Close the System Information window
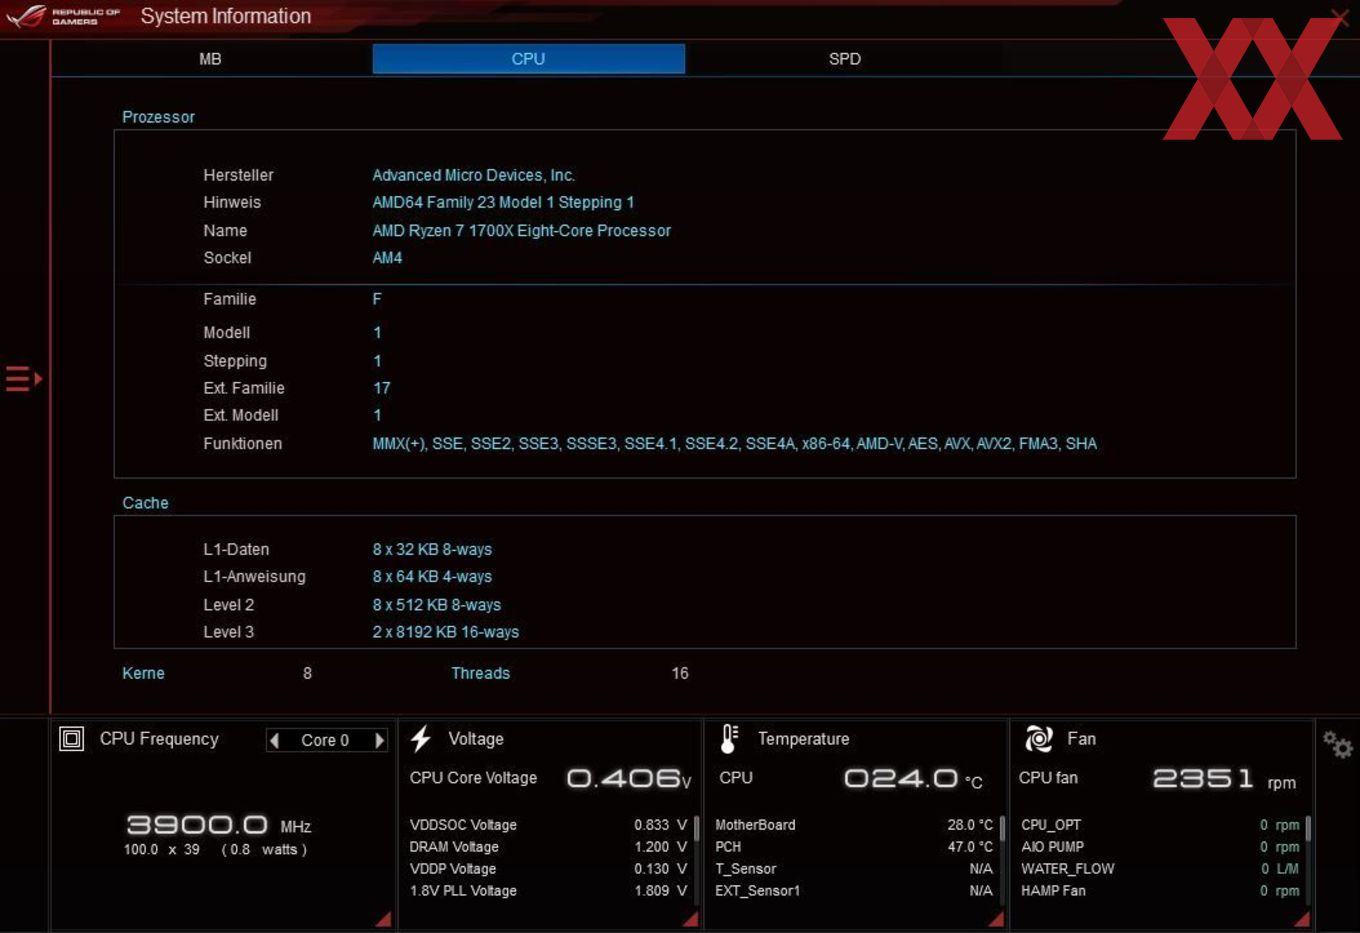The width and height of the screenshot is (1360, 933). [1341, 16]
